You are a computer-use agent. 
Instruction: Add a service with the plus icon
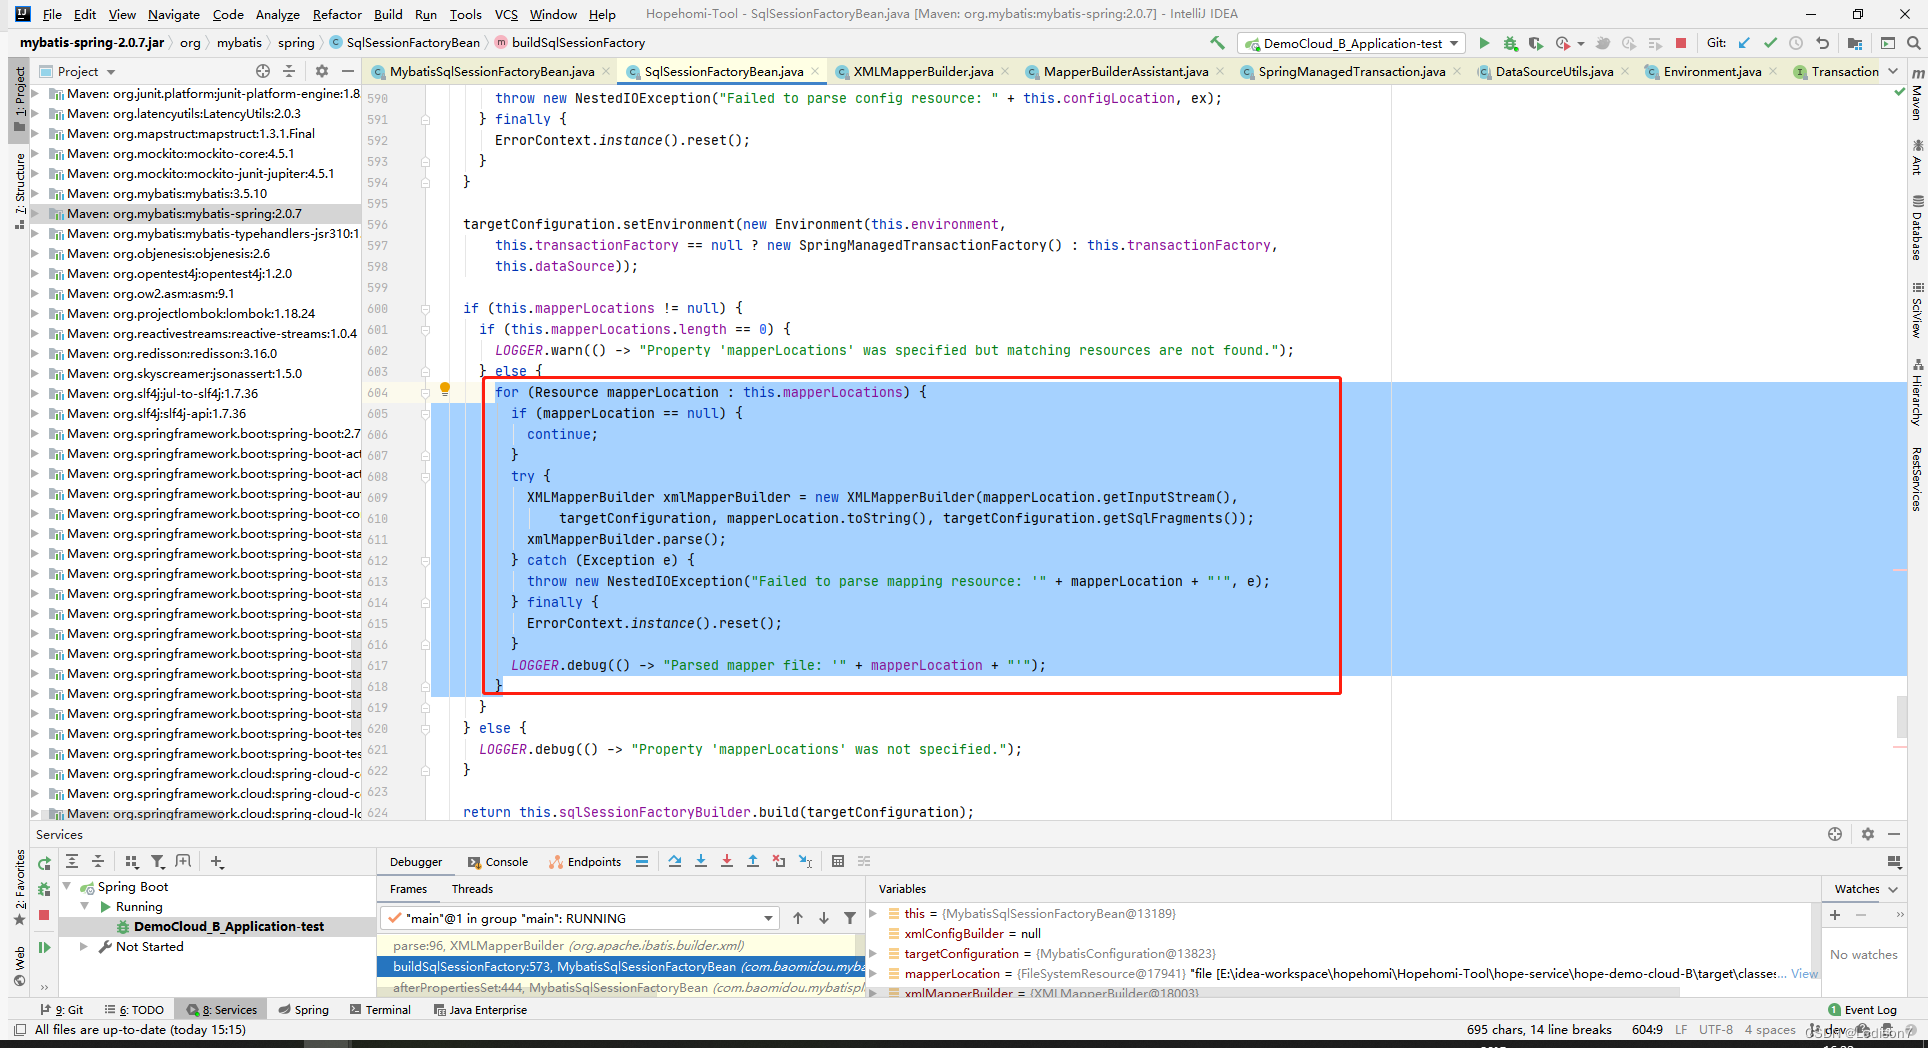tap(217, 861)
